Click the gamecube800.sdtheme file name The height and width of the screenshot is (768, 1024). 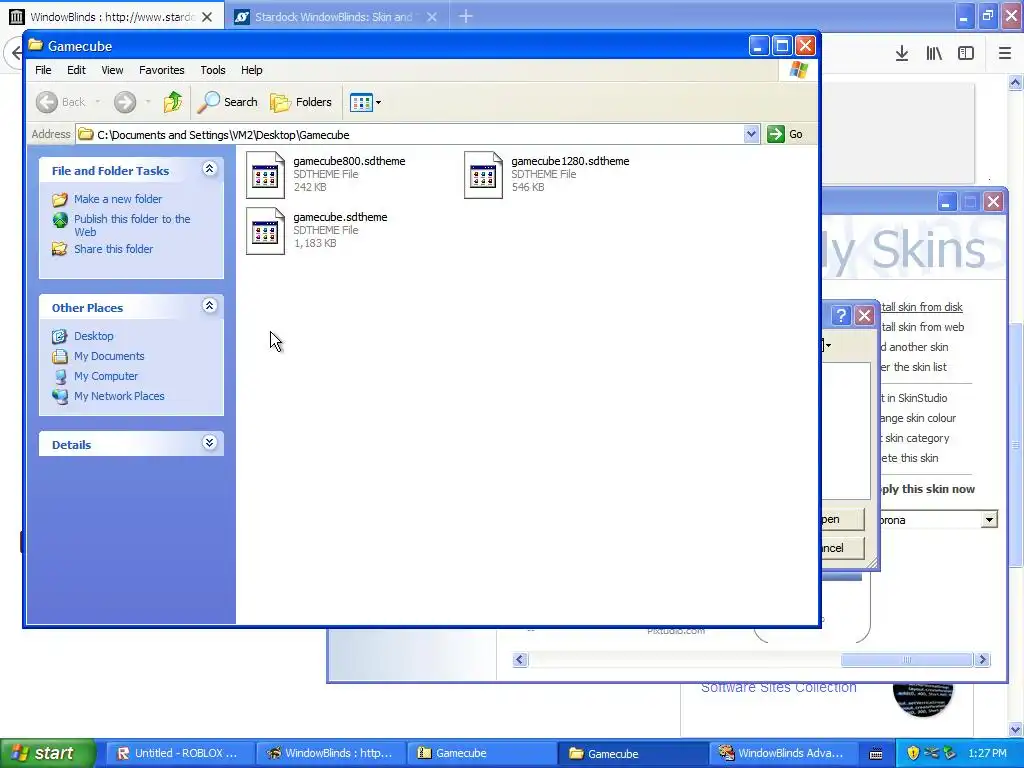(x=349, y=161)
